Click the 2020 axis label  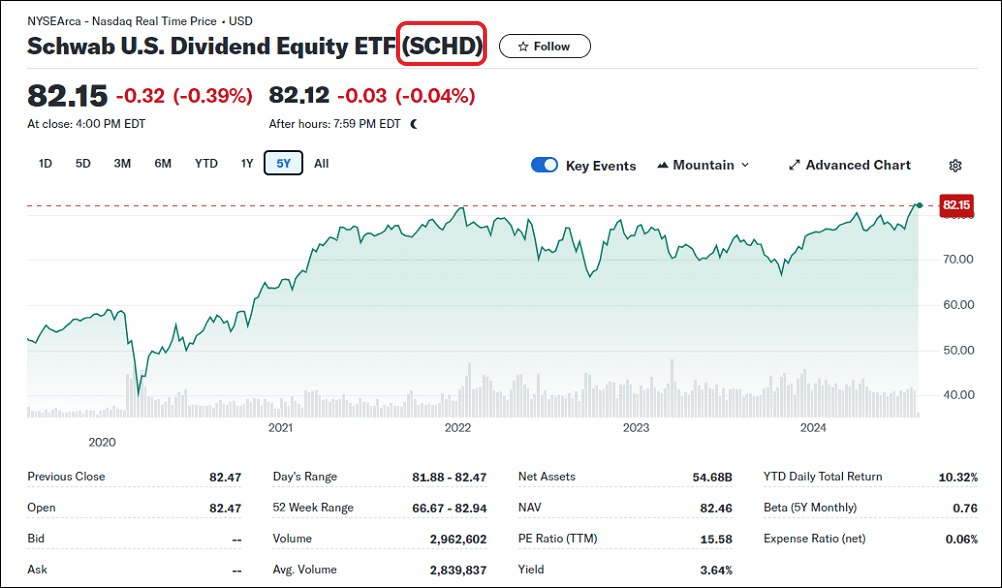click(102, 442)
